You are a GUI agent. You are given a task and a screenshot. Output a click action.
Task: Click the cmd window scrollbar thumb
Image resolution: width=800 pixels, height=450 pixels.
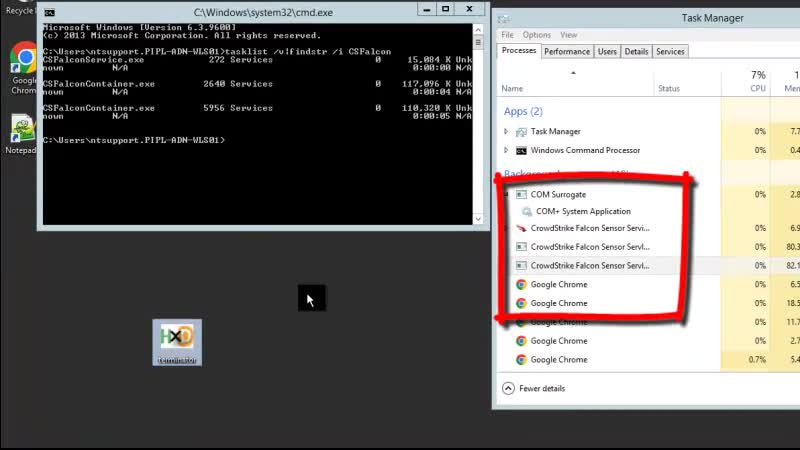click(478, 42)
